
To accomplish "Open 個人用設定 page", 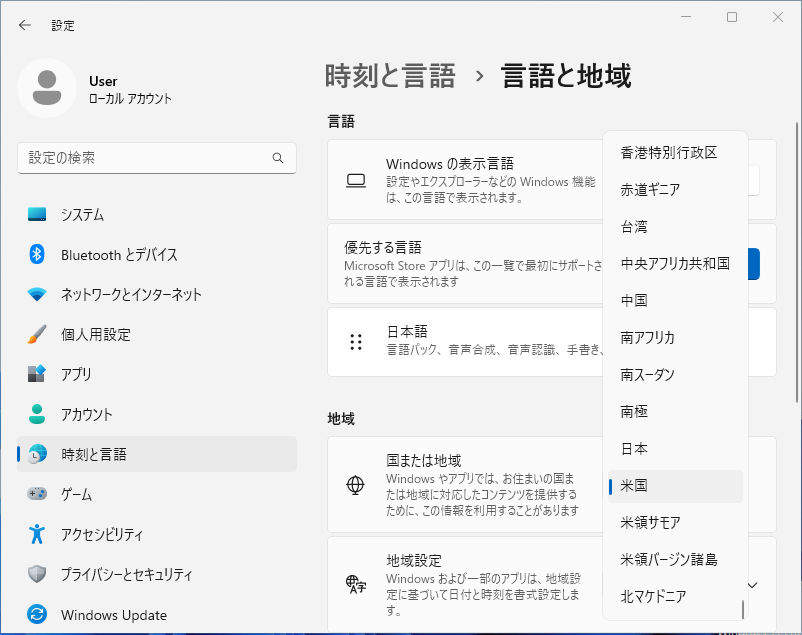I will [157, 334].
